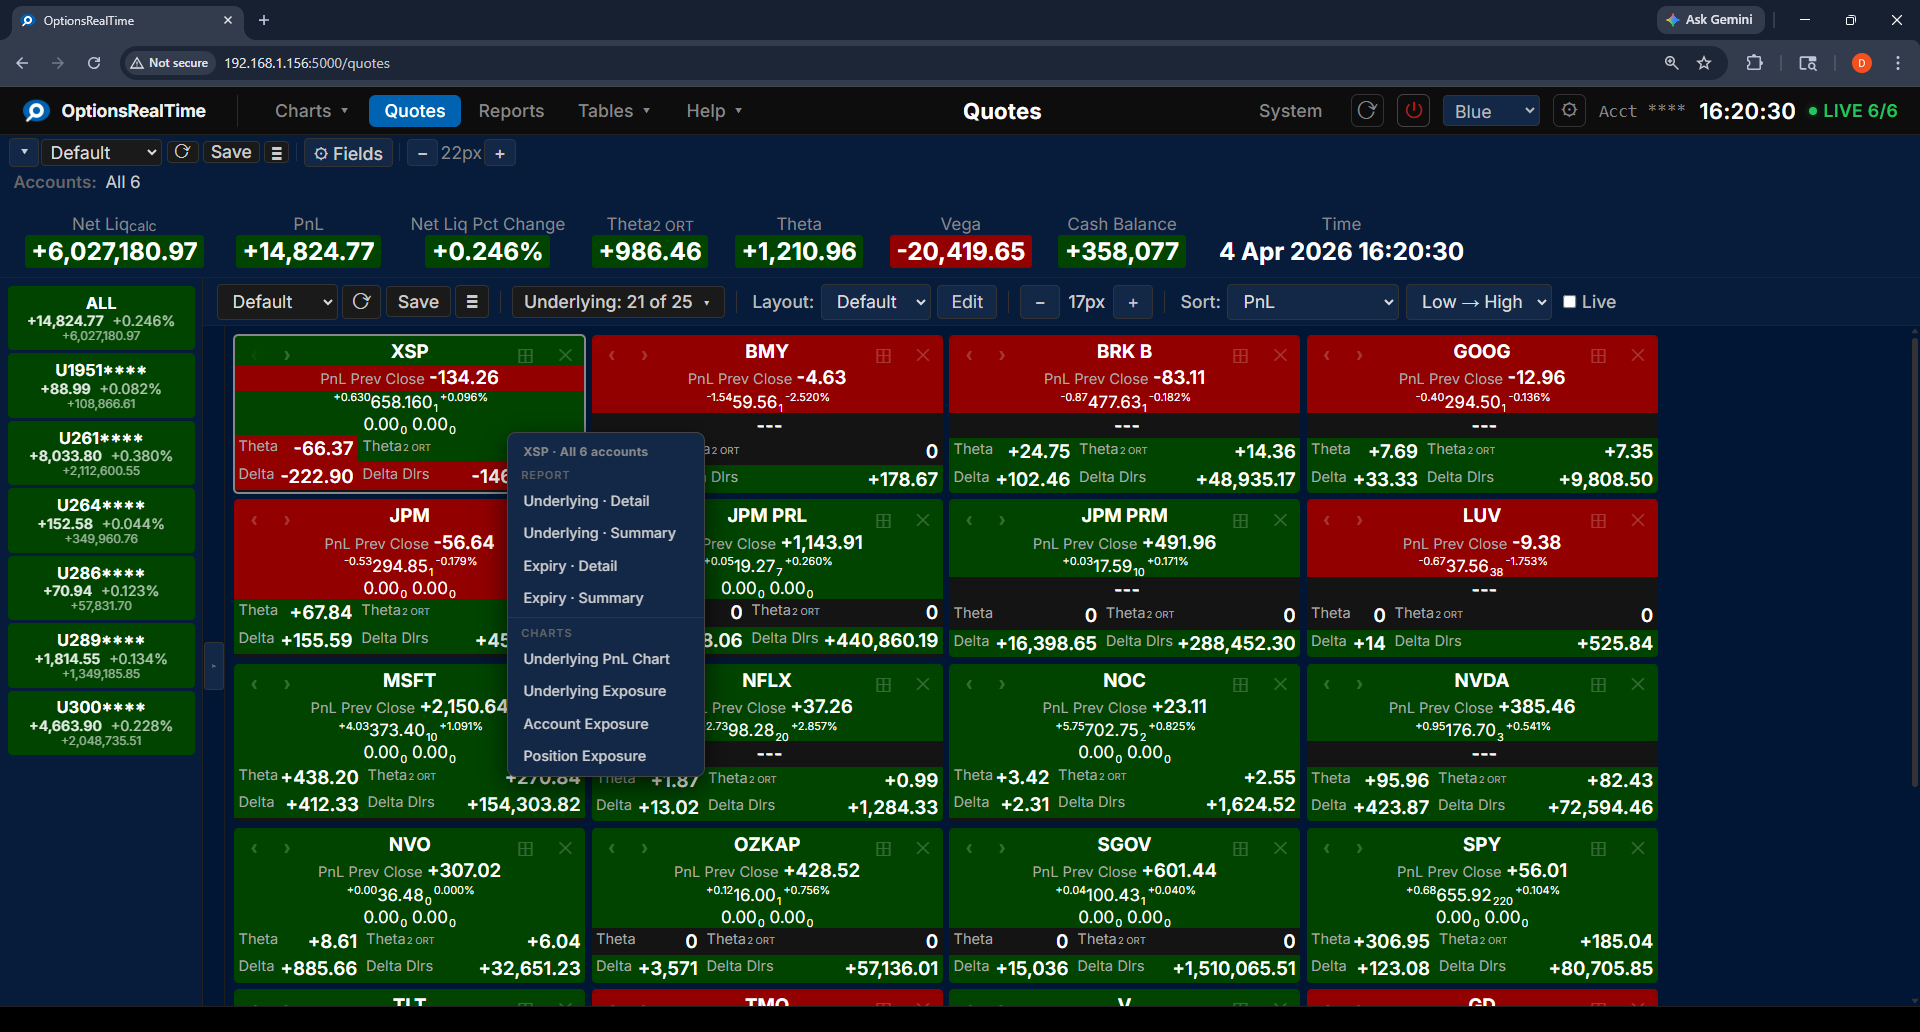1920x1032 pixels.
Task: Click the browser address bar URL
Action: [x=307, y=63]
